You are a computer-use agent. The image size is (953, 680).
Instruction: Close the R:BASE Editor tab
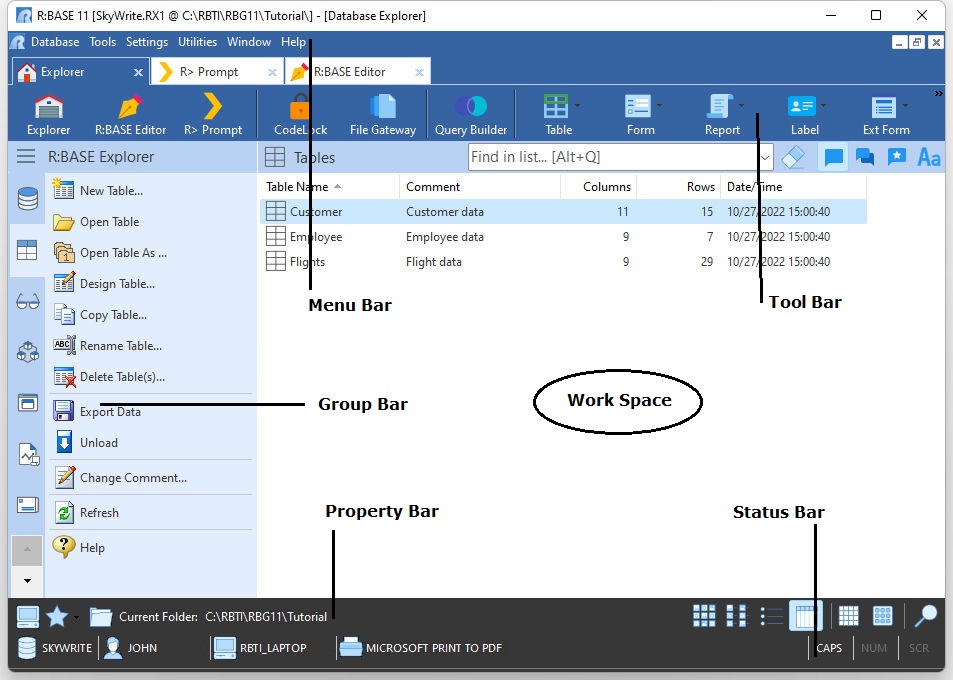(x=419, y=72)
